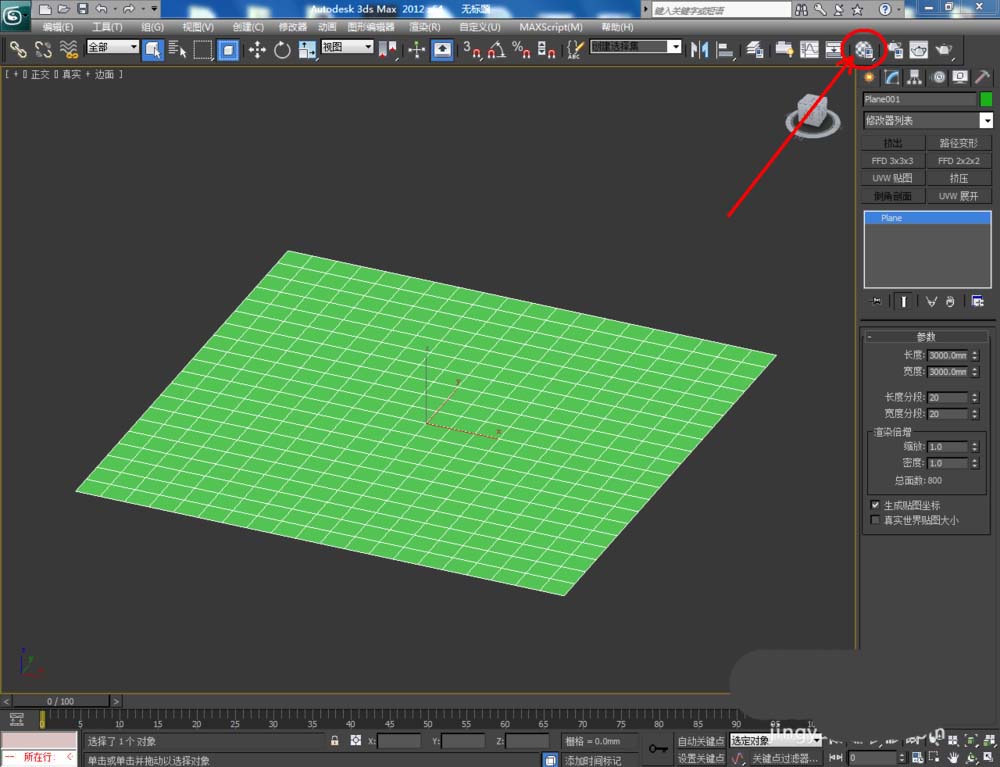Click the green object color swatch
The height and width of the screenshot is (767, 1000).
tap(986, 99)
